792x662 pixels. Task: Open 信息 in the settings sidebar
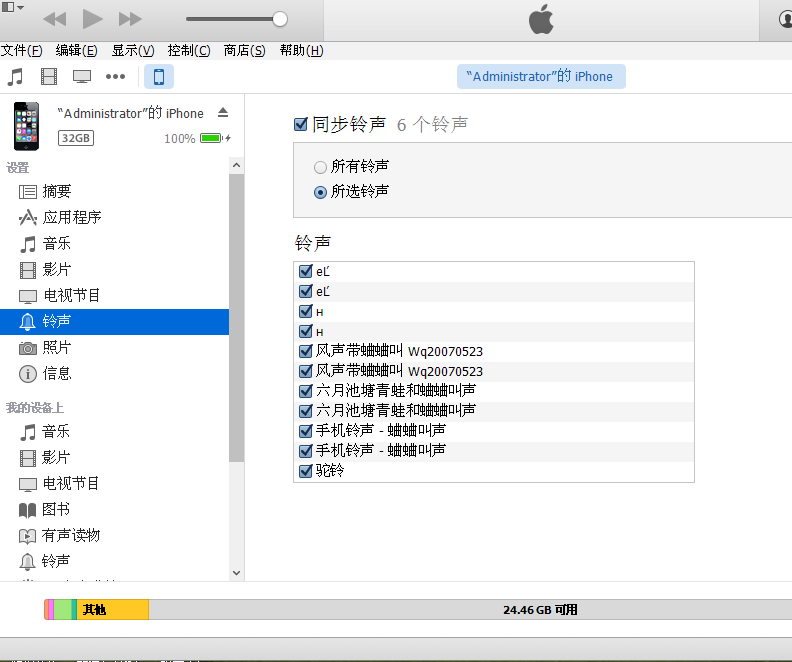[x=114, y=374]
